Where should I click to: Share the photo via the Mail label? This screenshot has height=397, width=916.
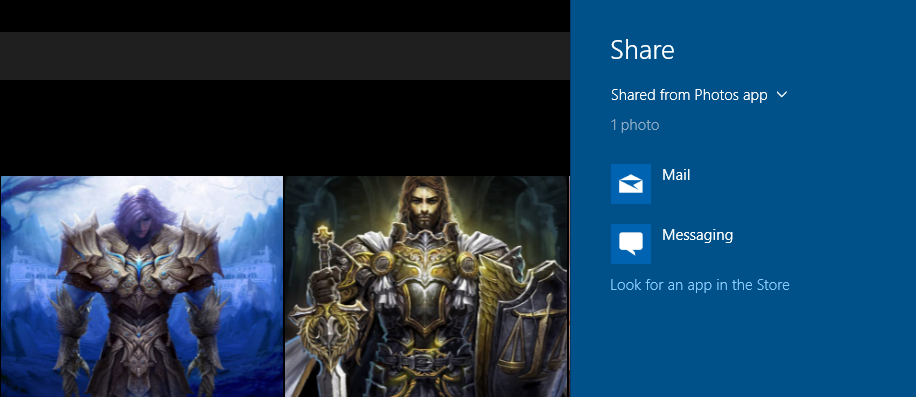coord(676,175)
